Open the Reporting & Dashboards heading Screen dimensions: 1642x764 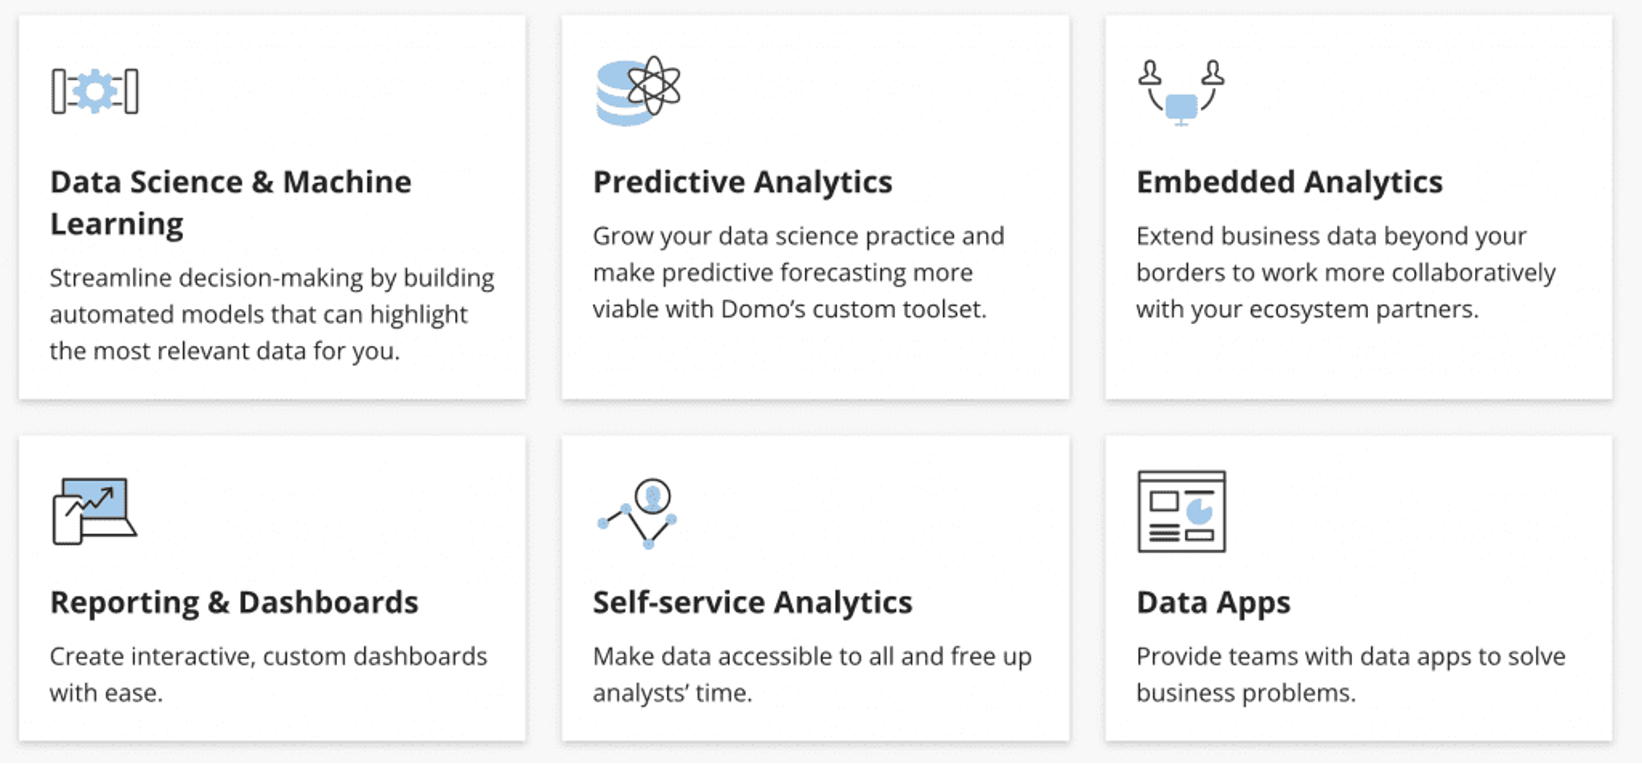(234, 602)
